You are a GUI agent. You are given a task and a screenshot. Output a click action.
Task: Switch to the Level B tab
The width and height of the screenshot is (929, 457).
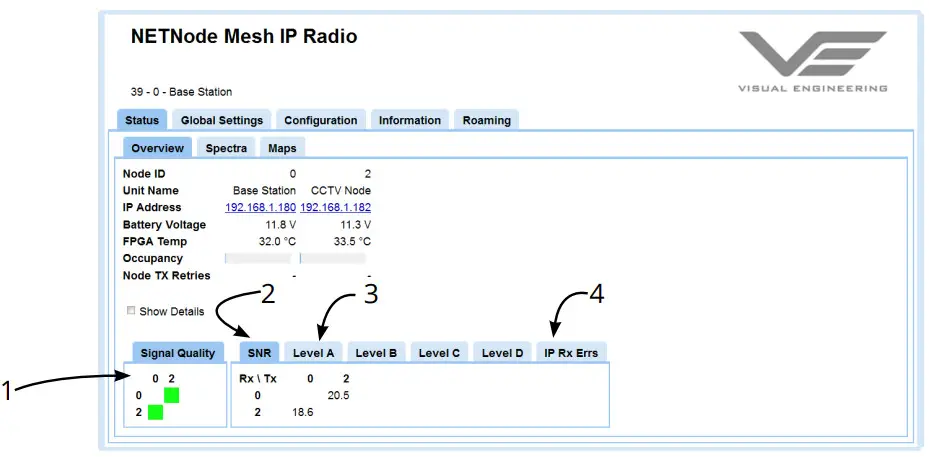click(x=376, y=353)
